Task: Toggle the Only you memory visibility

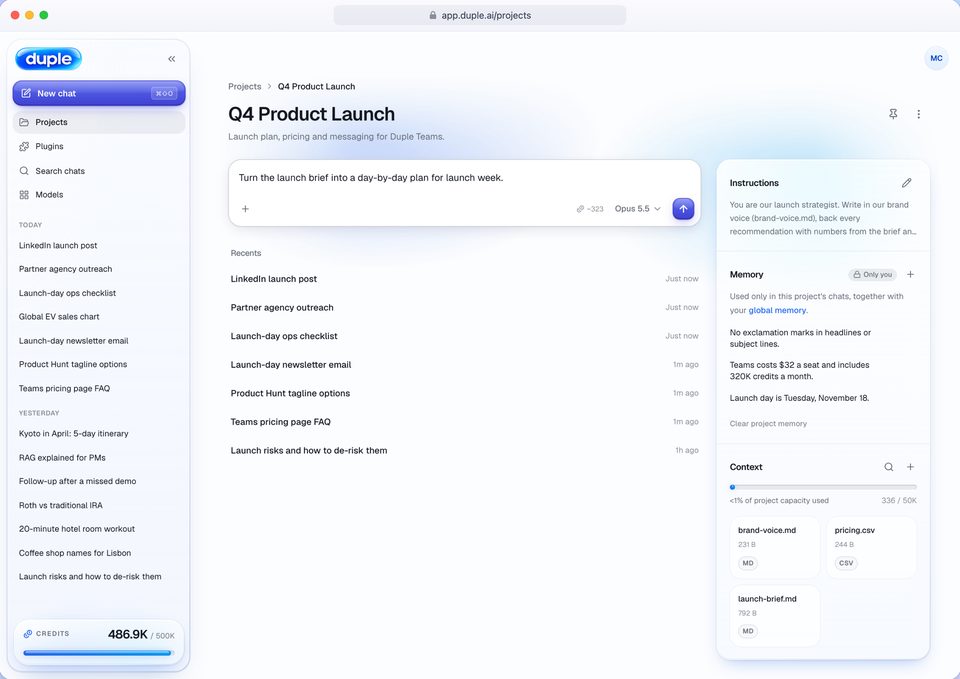Action: coord(872,274)
